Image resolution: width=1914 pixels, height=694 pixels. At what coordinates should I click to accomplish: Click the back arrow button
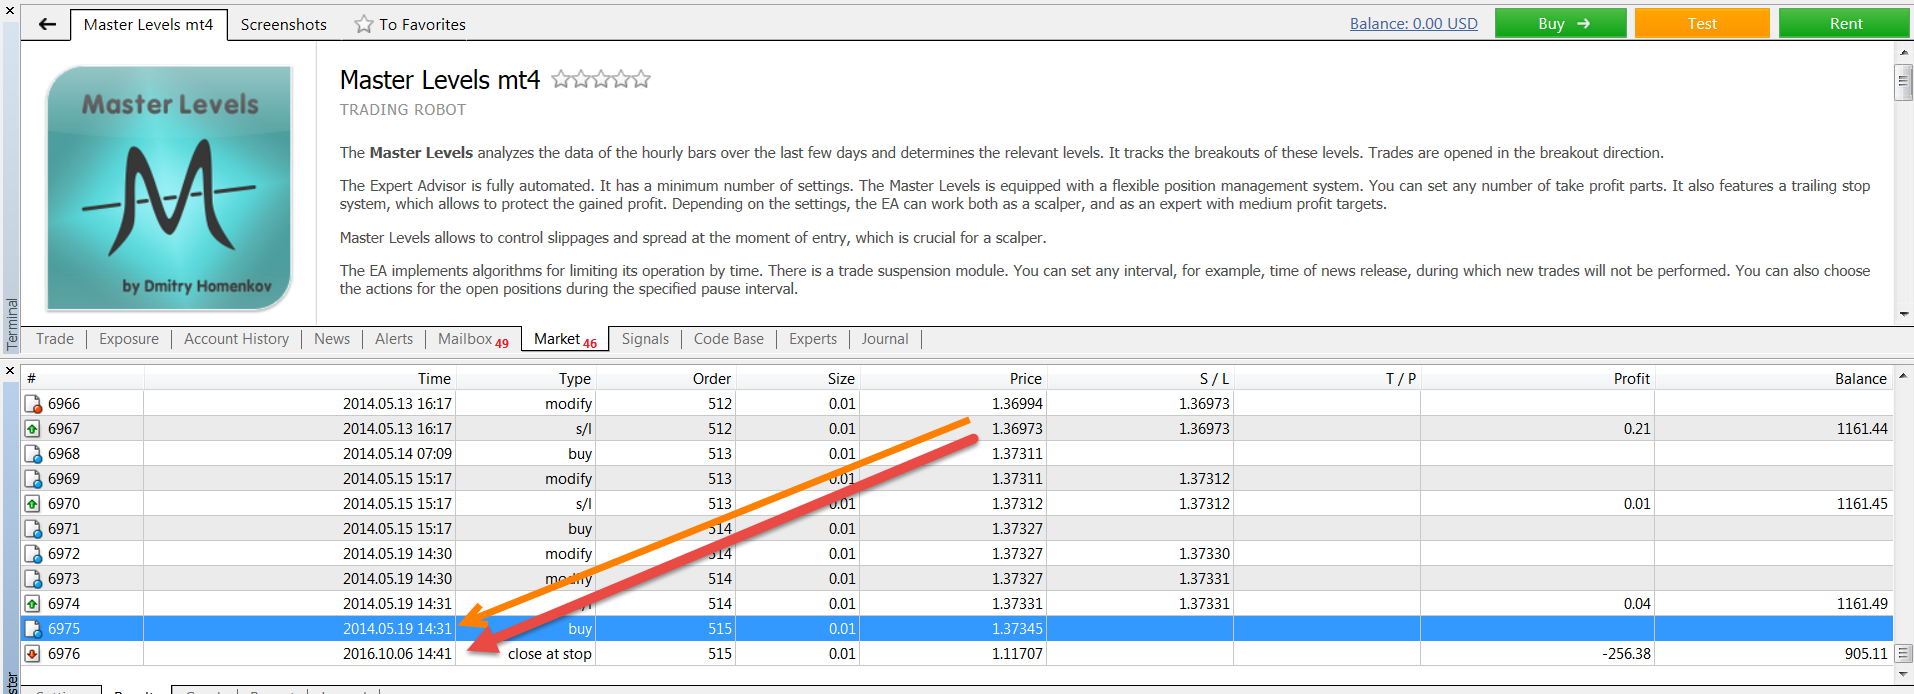pos(47,24)
